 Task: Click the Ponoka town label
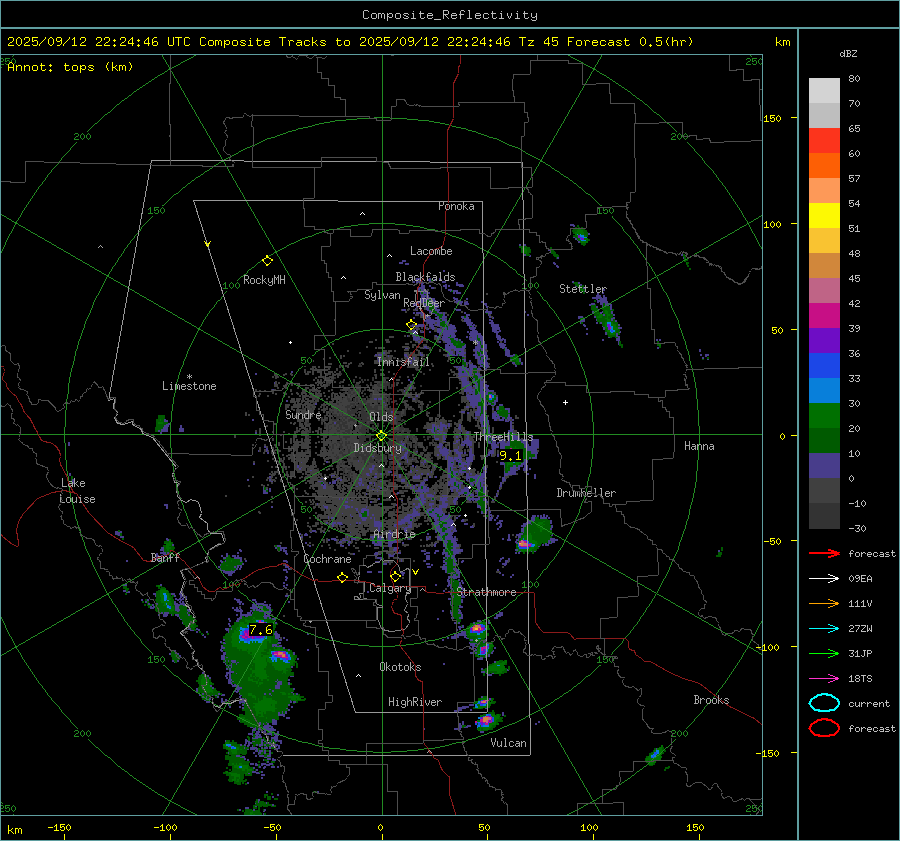click(456, 206)
